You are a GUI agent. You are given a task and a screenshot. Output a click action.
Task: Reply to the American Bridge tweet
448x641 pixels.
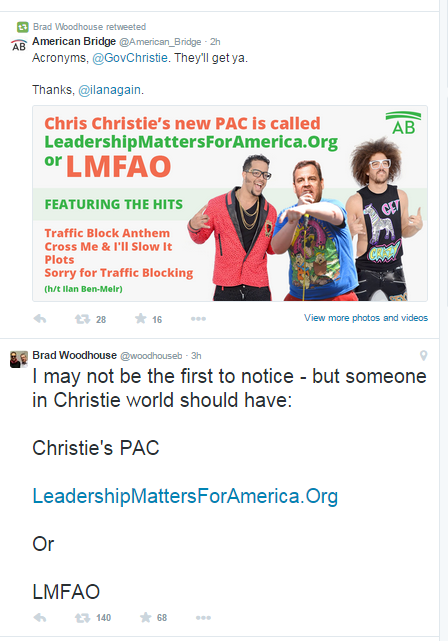click(40, 319)
